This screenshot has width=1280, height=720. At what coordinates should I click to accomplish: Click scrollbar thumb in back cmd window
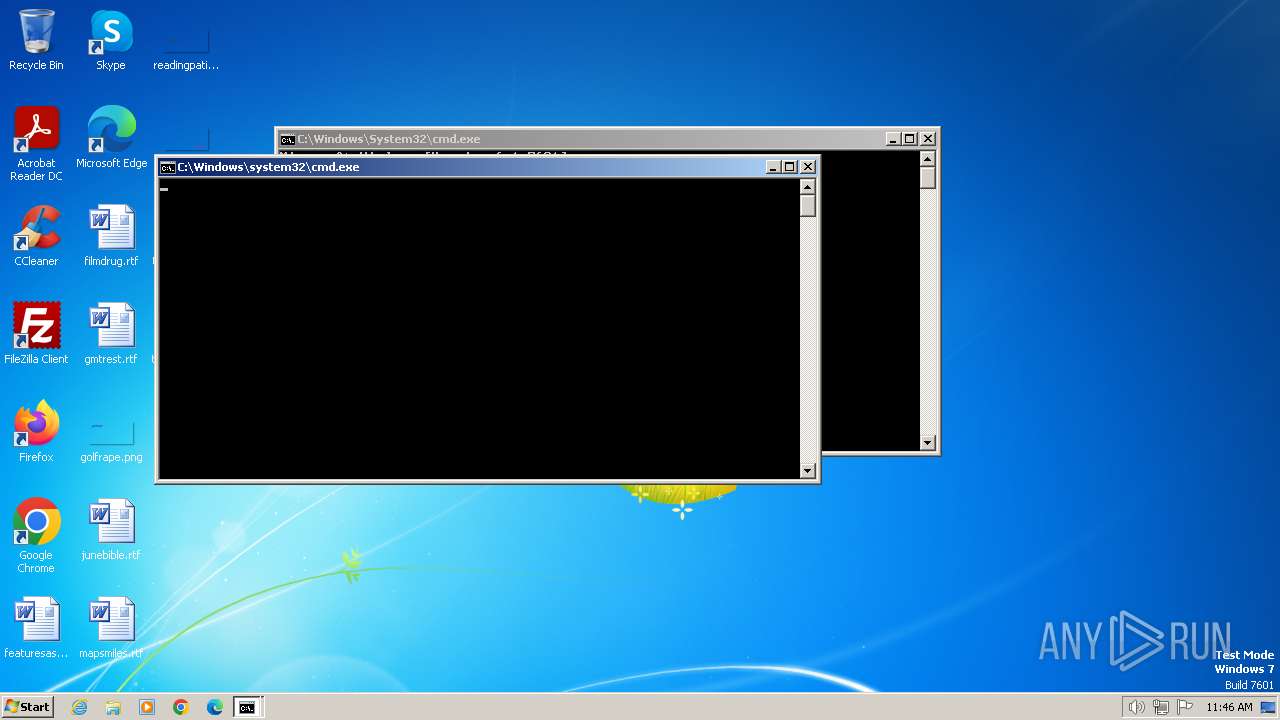928,178
